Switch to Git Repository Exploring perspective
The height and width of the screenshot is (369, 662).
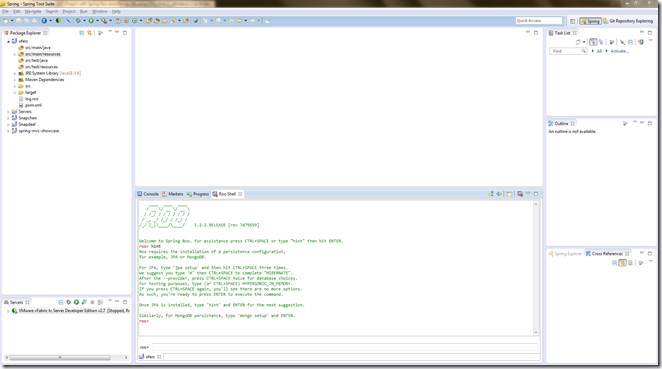[x=628, y=21]
